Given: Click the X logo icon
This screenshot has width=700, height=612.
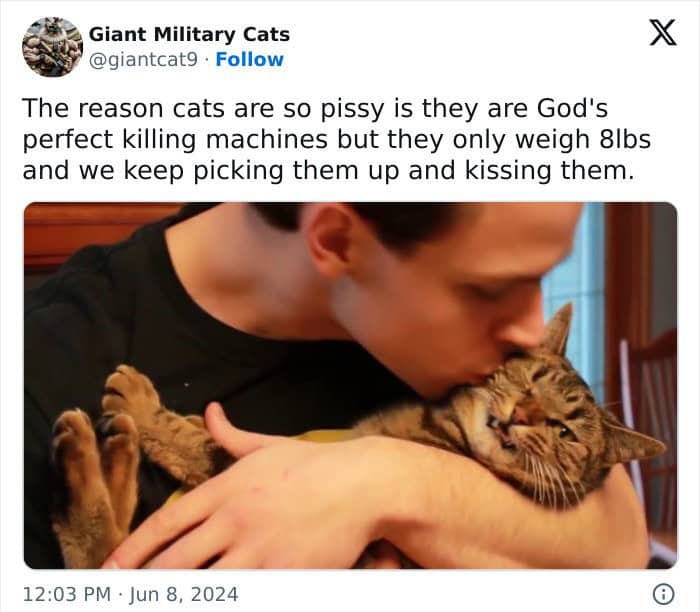Looking at the screenshot, I should click(x=663, y=32).
